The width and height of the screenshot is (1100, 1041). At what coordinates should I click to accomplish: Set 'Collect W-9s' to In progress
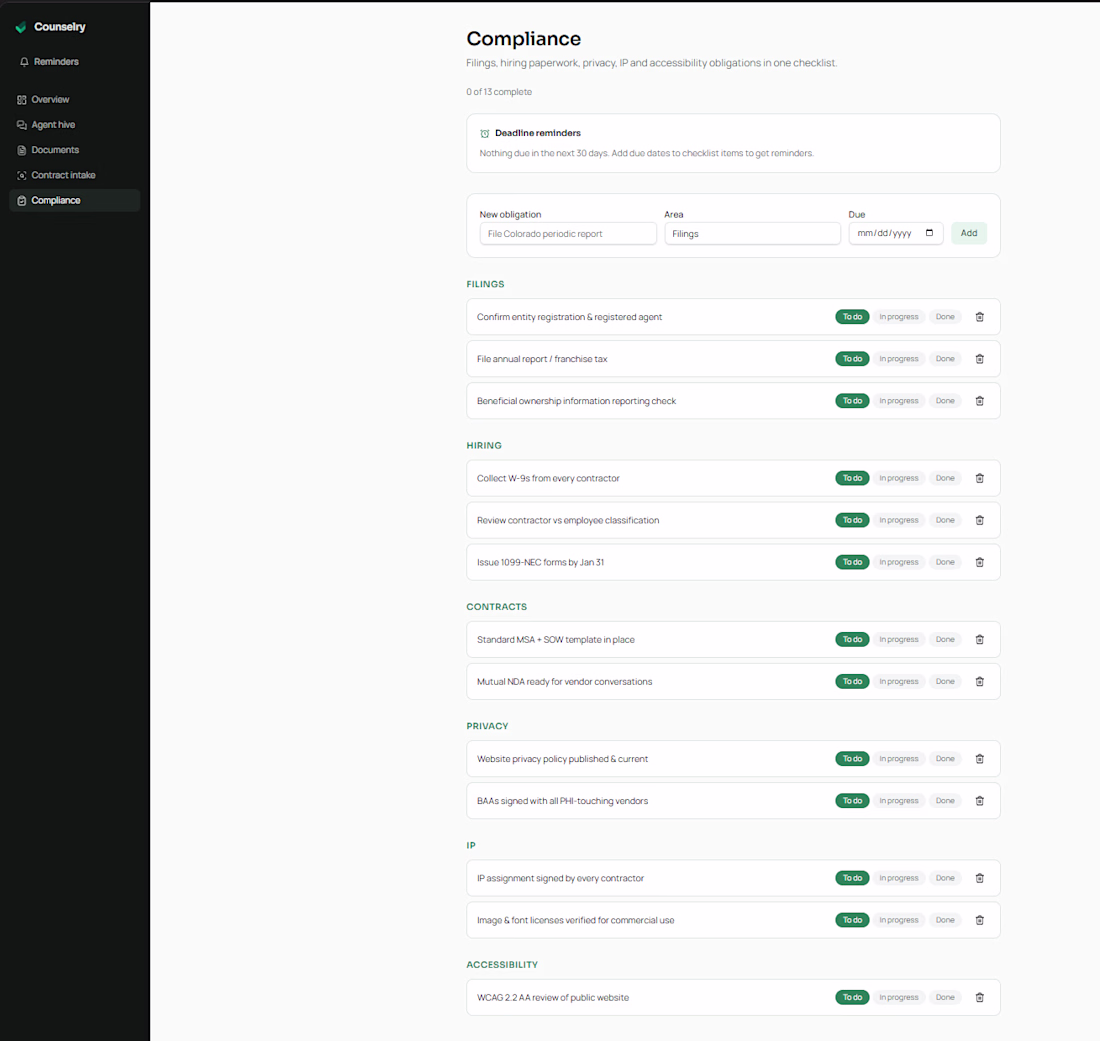tap(899, 478)
